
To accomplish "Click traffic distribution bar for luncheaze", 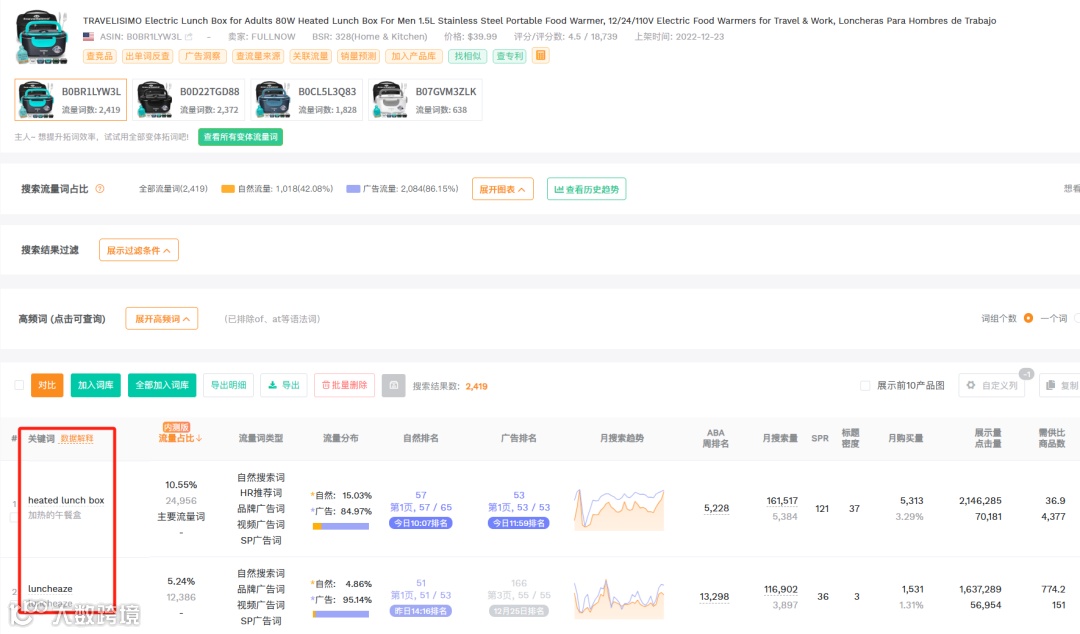I will (x=341, y=614).
